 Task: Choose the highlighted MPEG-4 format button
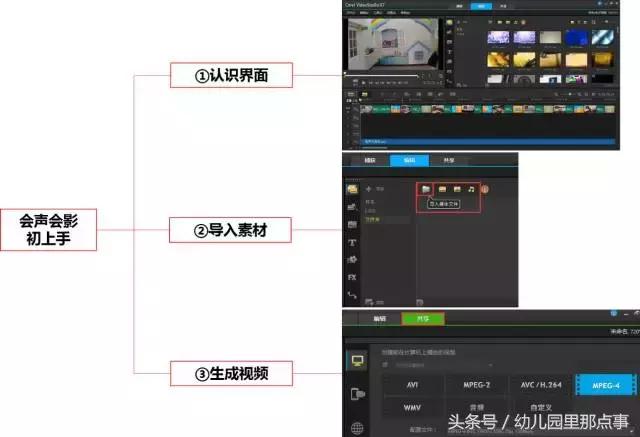(606, 385)
